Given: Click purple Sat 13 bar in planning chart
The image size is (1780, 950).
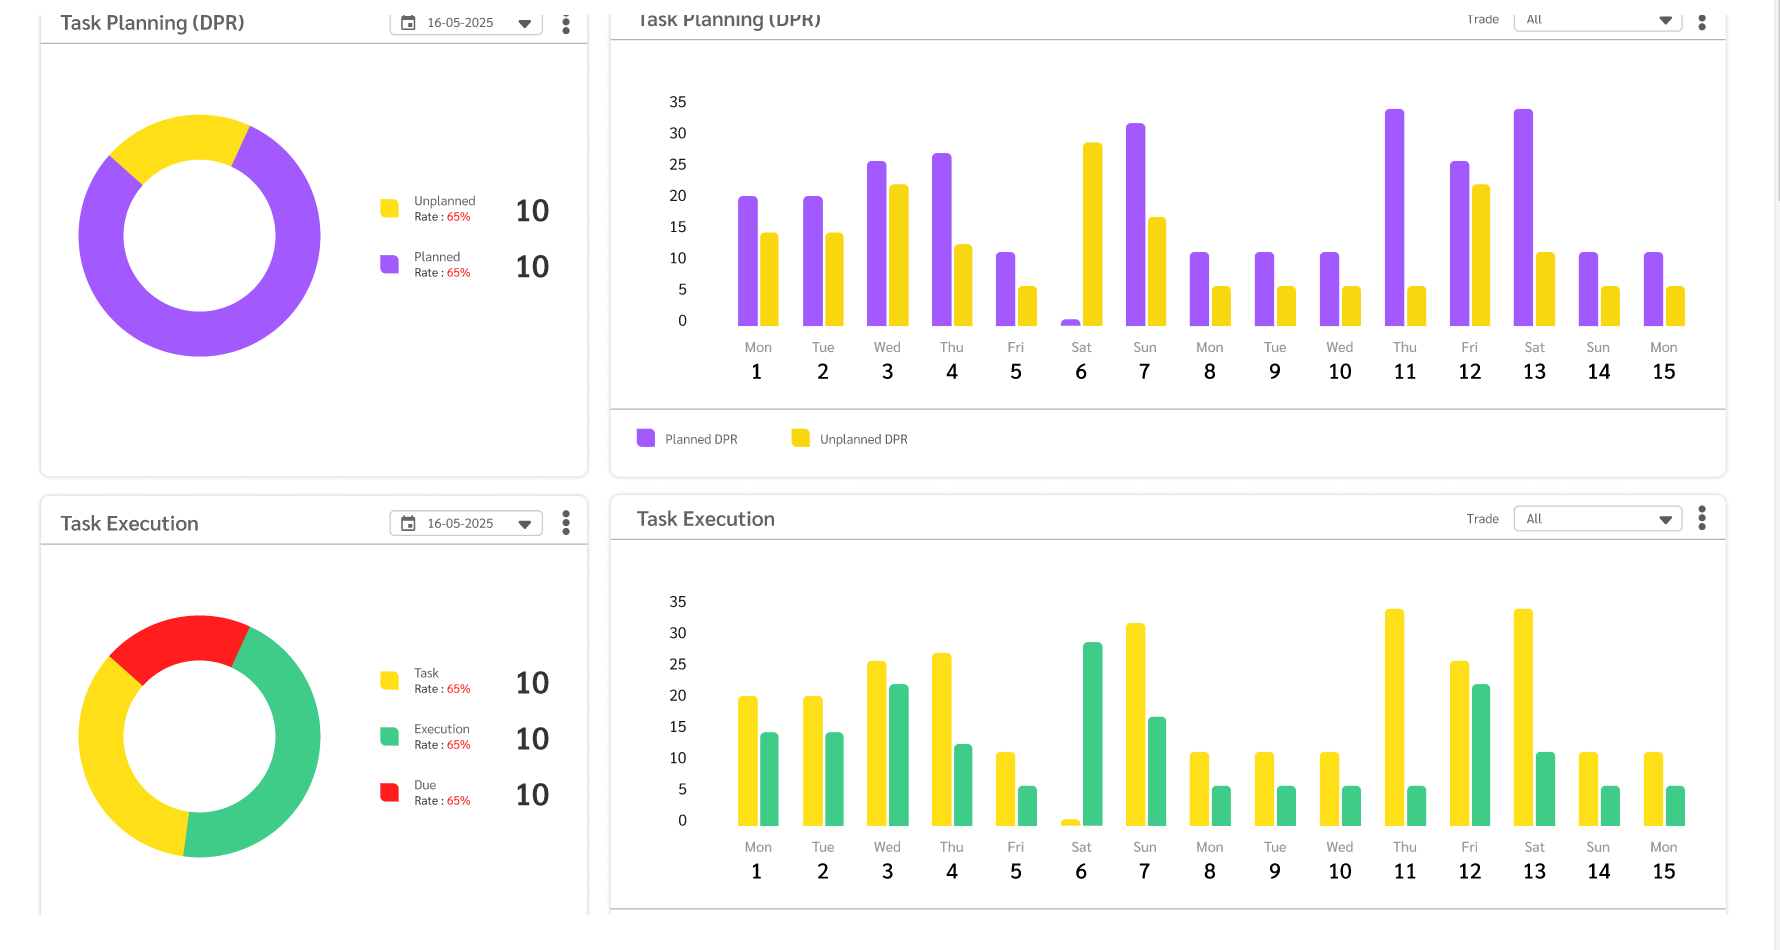Looking at the screenshot, I should pos(1523,217).
